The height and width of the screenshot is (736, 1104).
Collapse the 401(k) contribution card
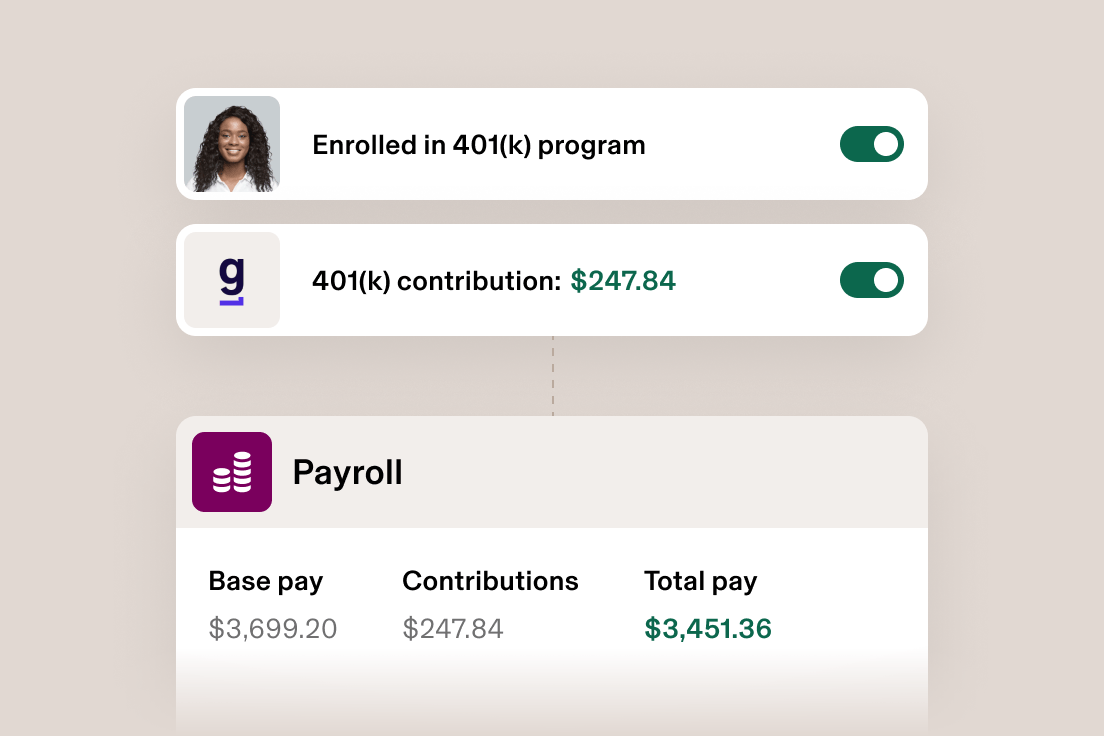tap(551, 280)
